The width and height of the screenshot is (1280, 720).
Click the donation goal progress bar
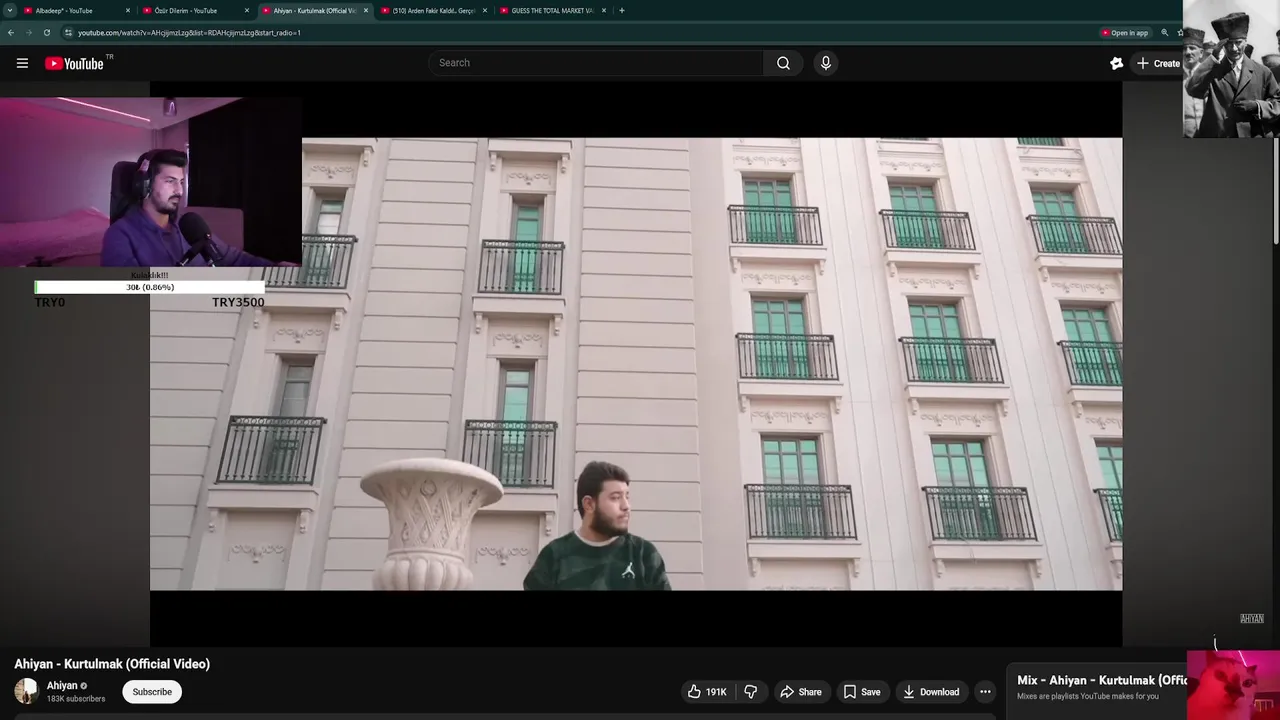(x=150, y=287)
